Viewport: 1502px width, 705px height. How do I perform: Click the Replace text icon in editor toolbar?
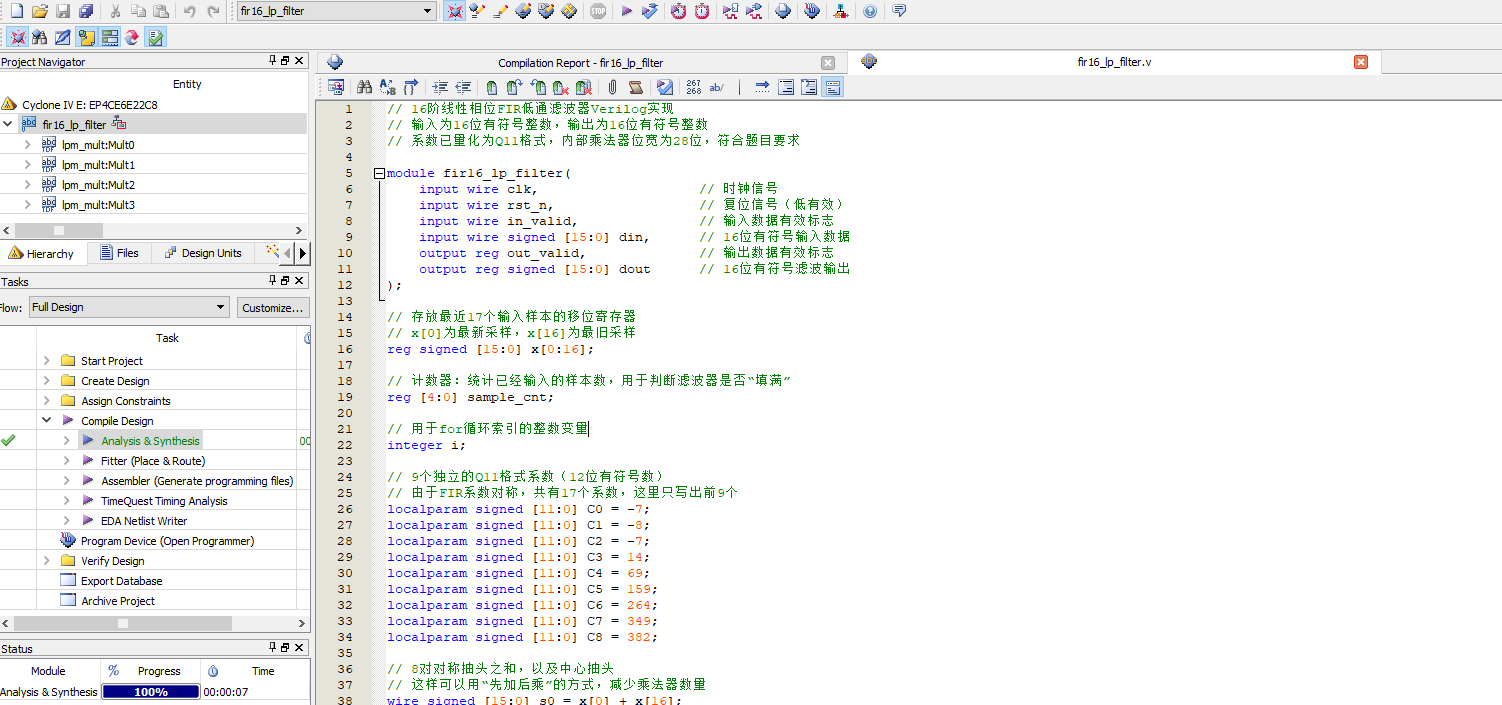pos(387,87)
